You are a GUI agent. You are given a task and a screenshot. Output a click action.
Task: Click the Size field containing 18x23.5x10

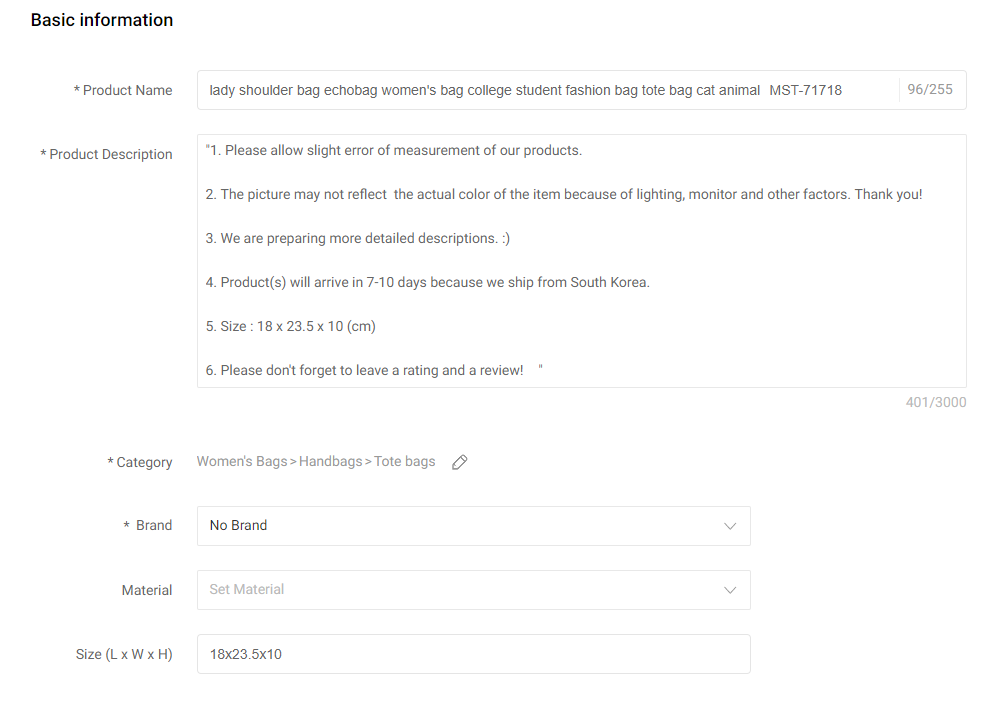click(473, 654)
